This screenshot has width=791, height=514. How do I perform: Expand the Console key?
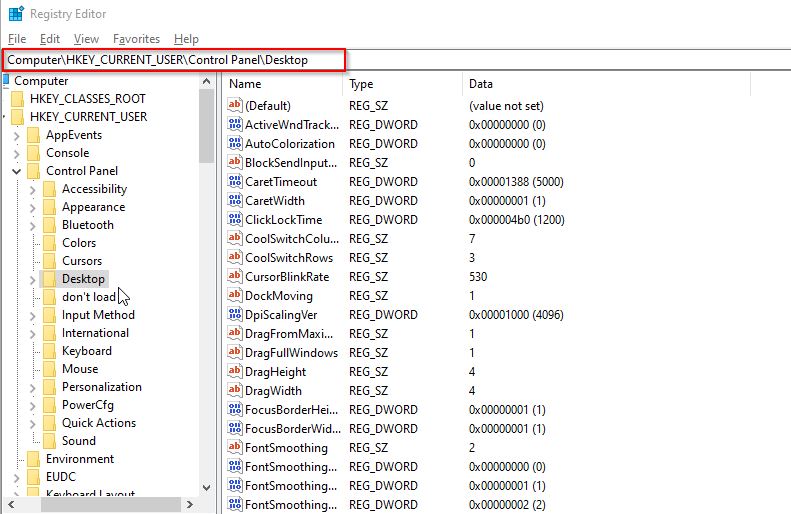pyautogui.click(x=17, y=154)
